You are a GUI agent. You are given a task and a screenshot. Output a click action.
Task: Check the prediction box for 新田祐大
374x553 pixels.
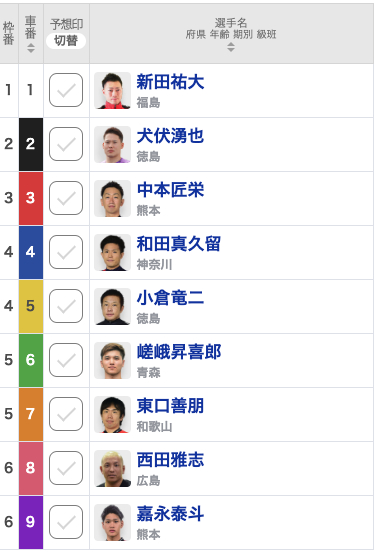tap(66, 90)
